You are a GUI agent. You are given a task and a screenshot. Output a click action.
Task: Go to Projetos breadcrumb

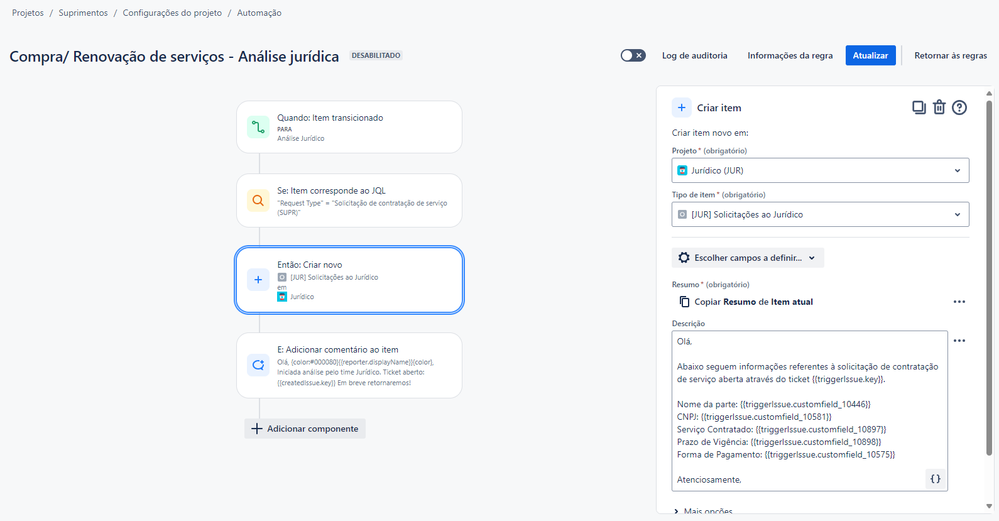coord(28,13)
